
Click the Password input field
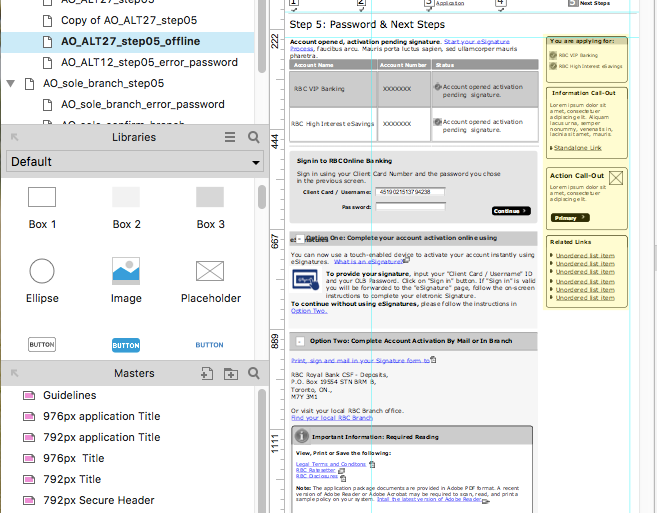(x=410, y=207)
